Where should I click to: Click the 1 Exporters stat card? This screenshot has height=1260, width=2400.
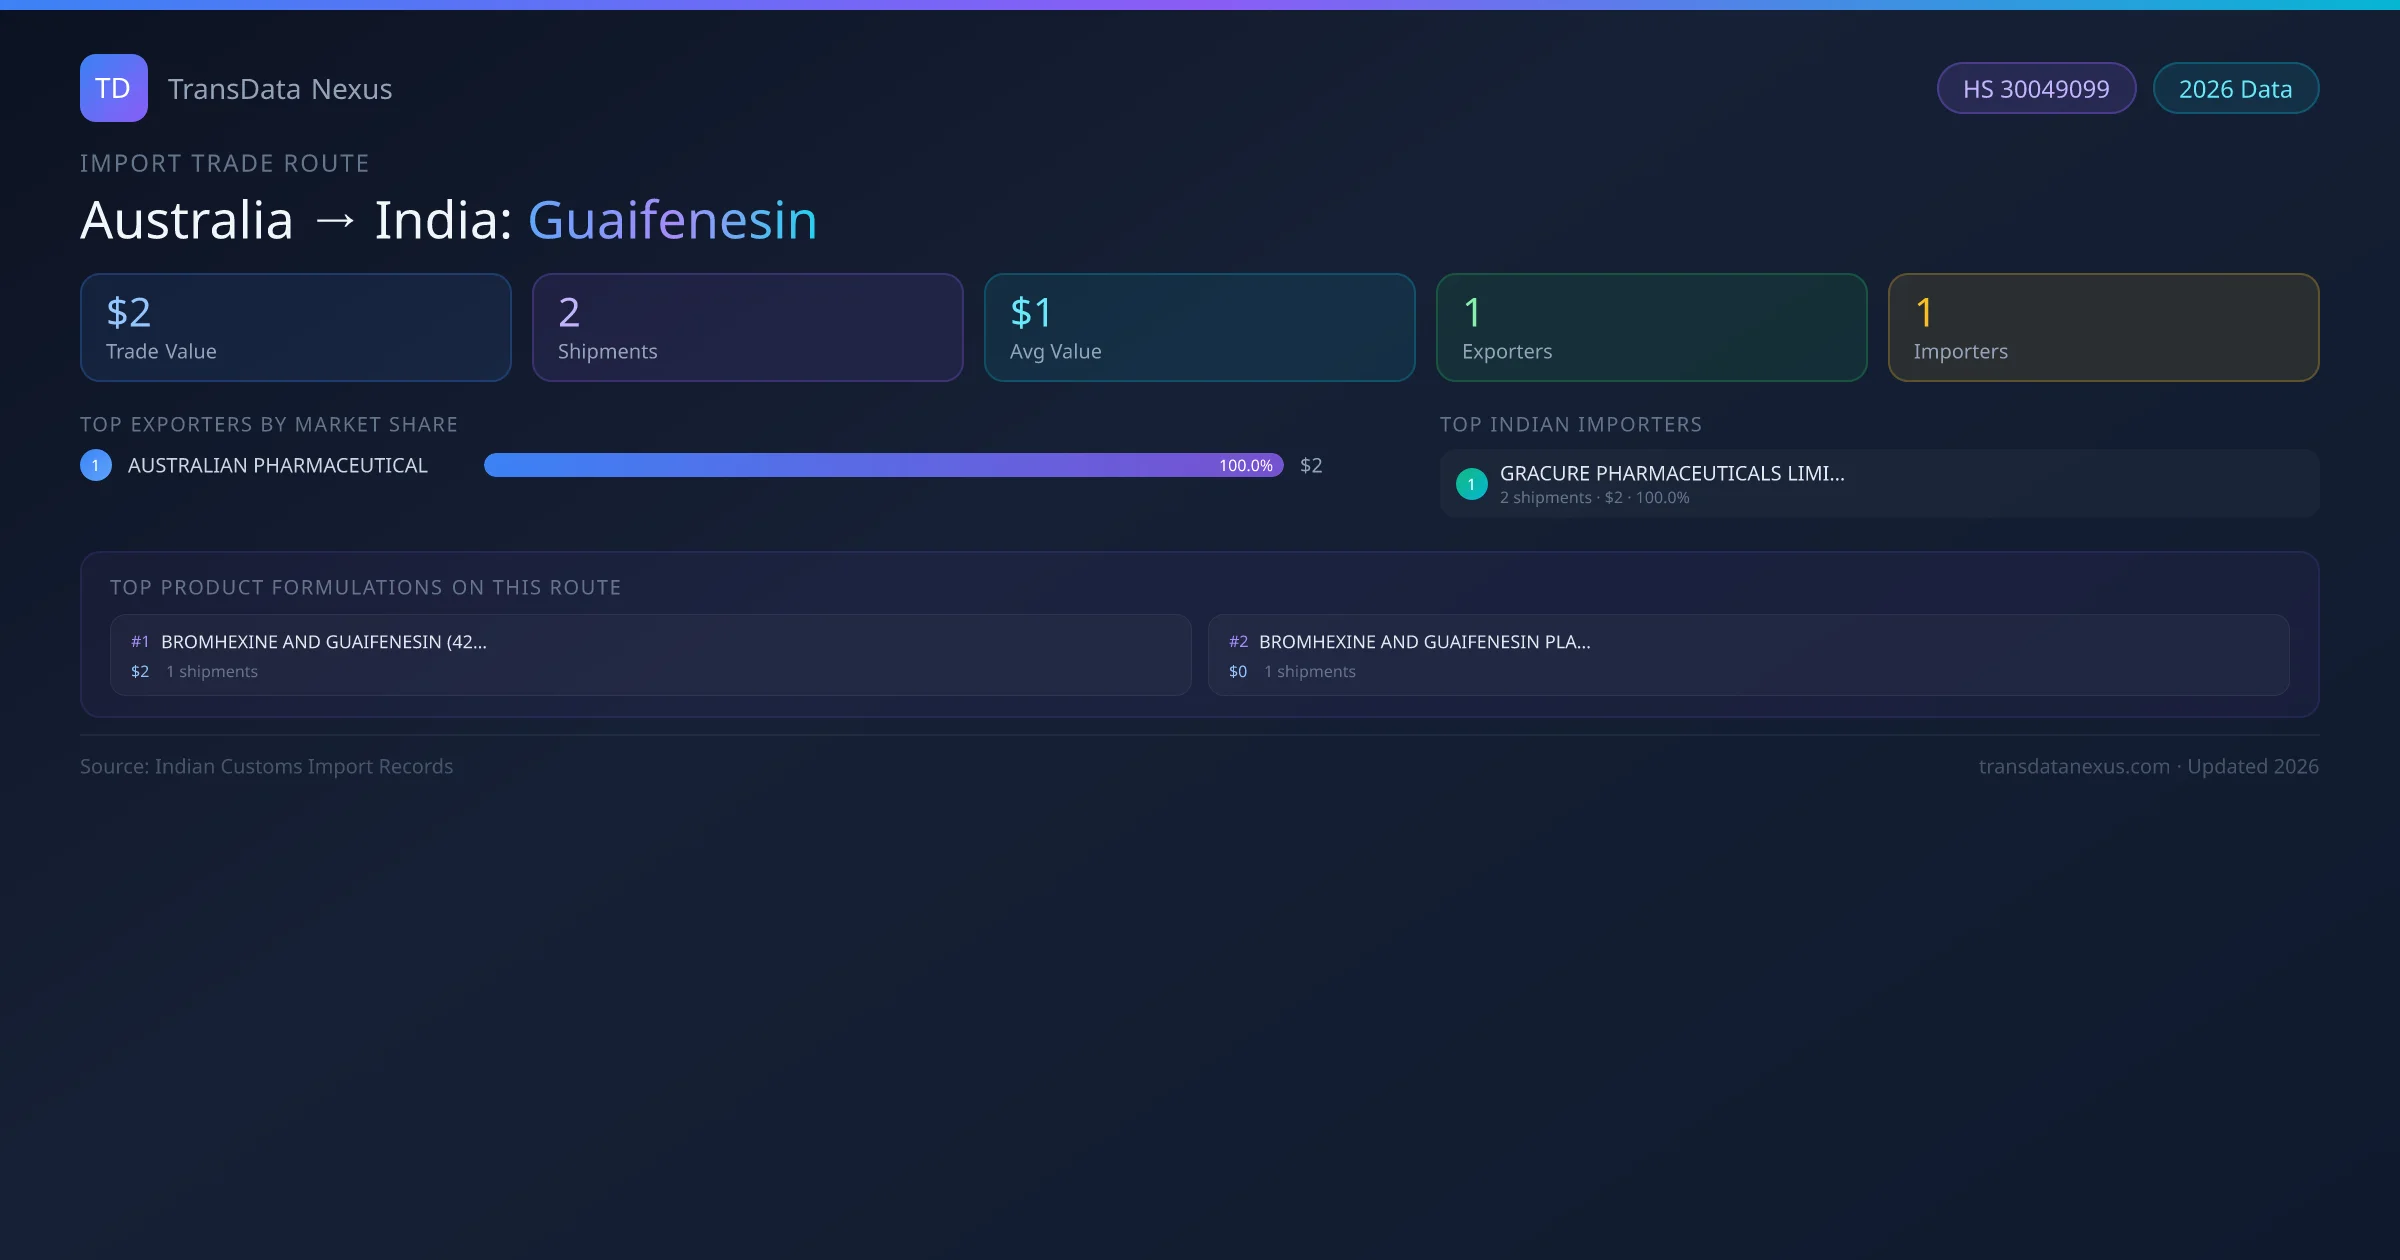tap(1651, 328)
